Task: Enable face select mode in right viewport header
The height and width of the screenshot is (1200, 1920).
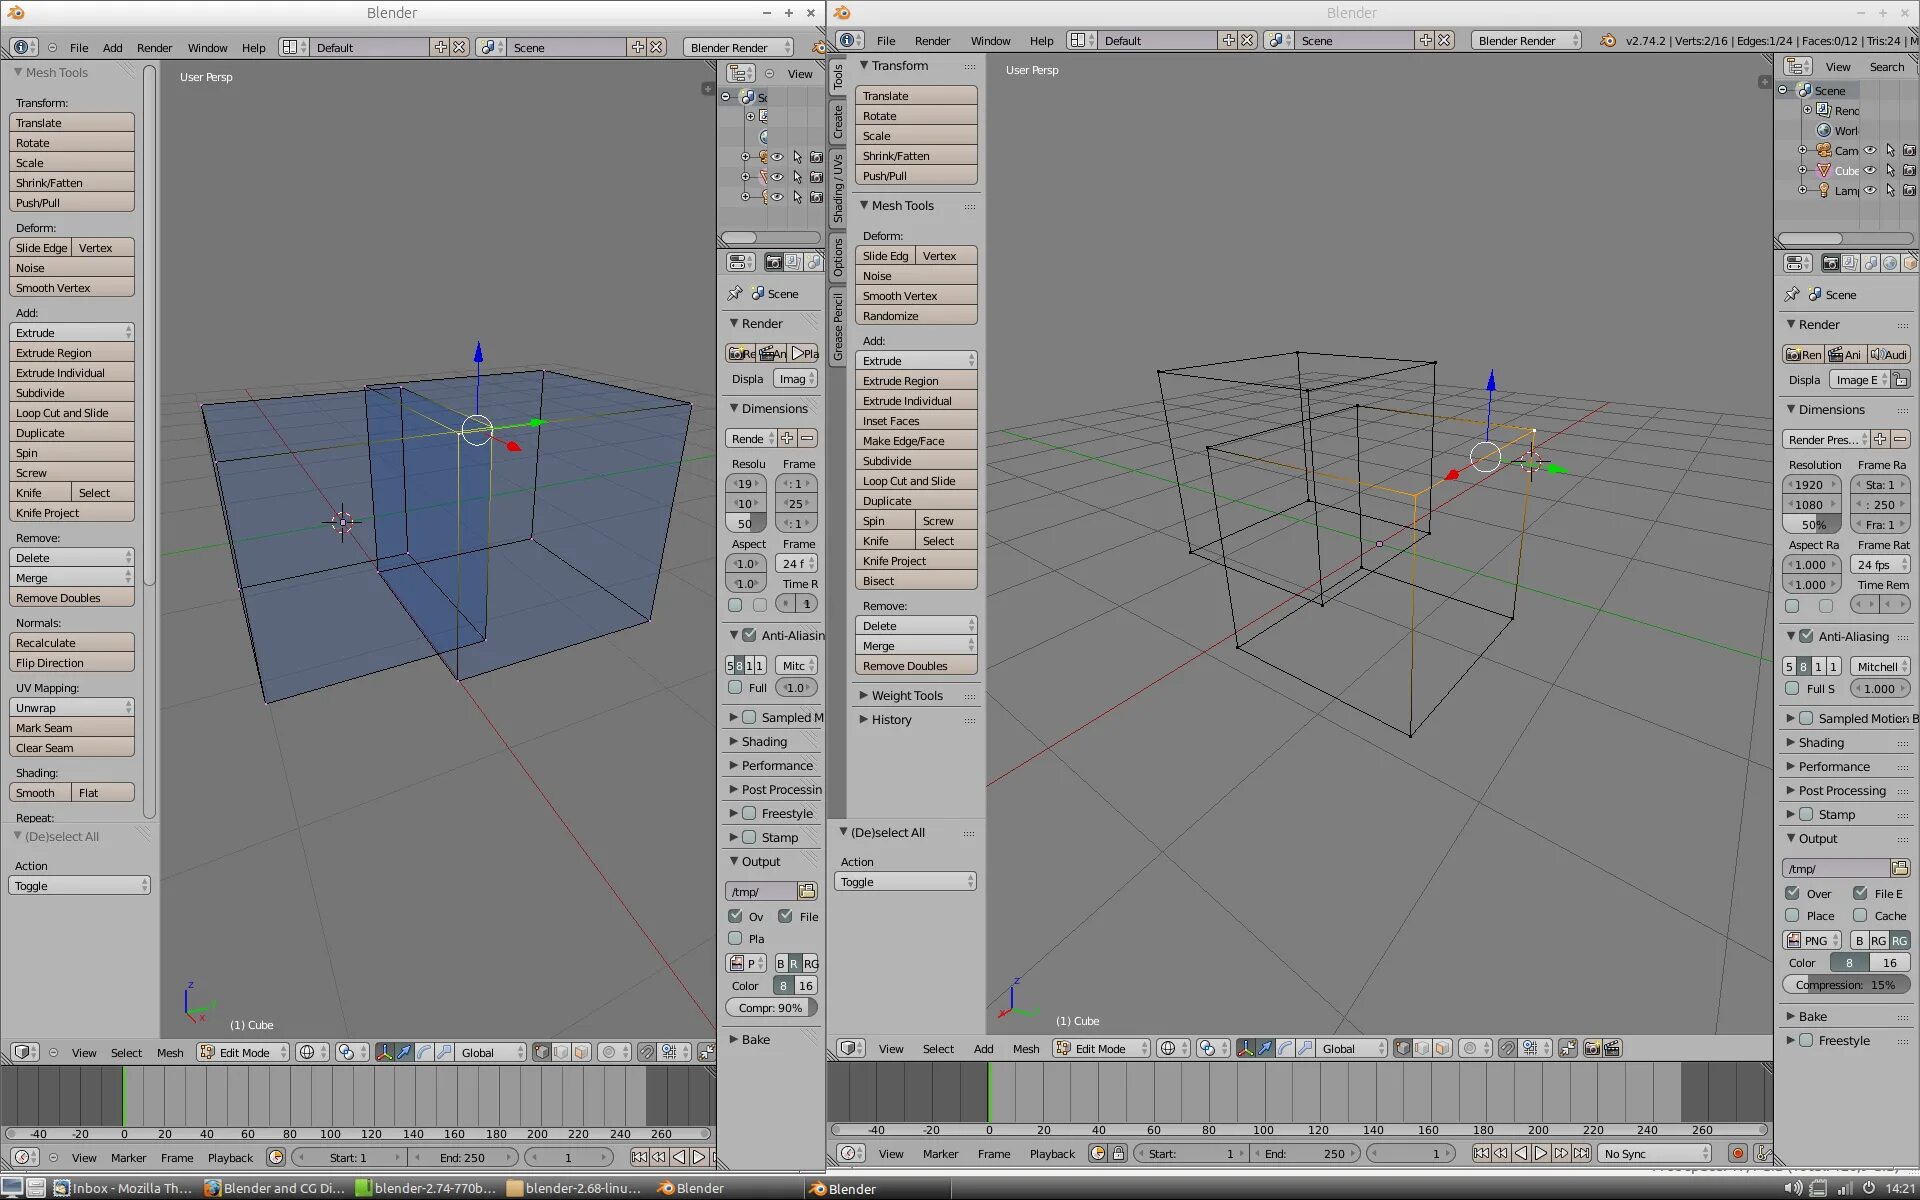Action: pyautogui.click(x=1442, y=1049)
